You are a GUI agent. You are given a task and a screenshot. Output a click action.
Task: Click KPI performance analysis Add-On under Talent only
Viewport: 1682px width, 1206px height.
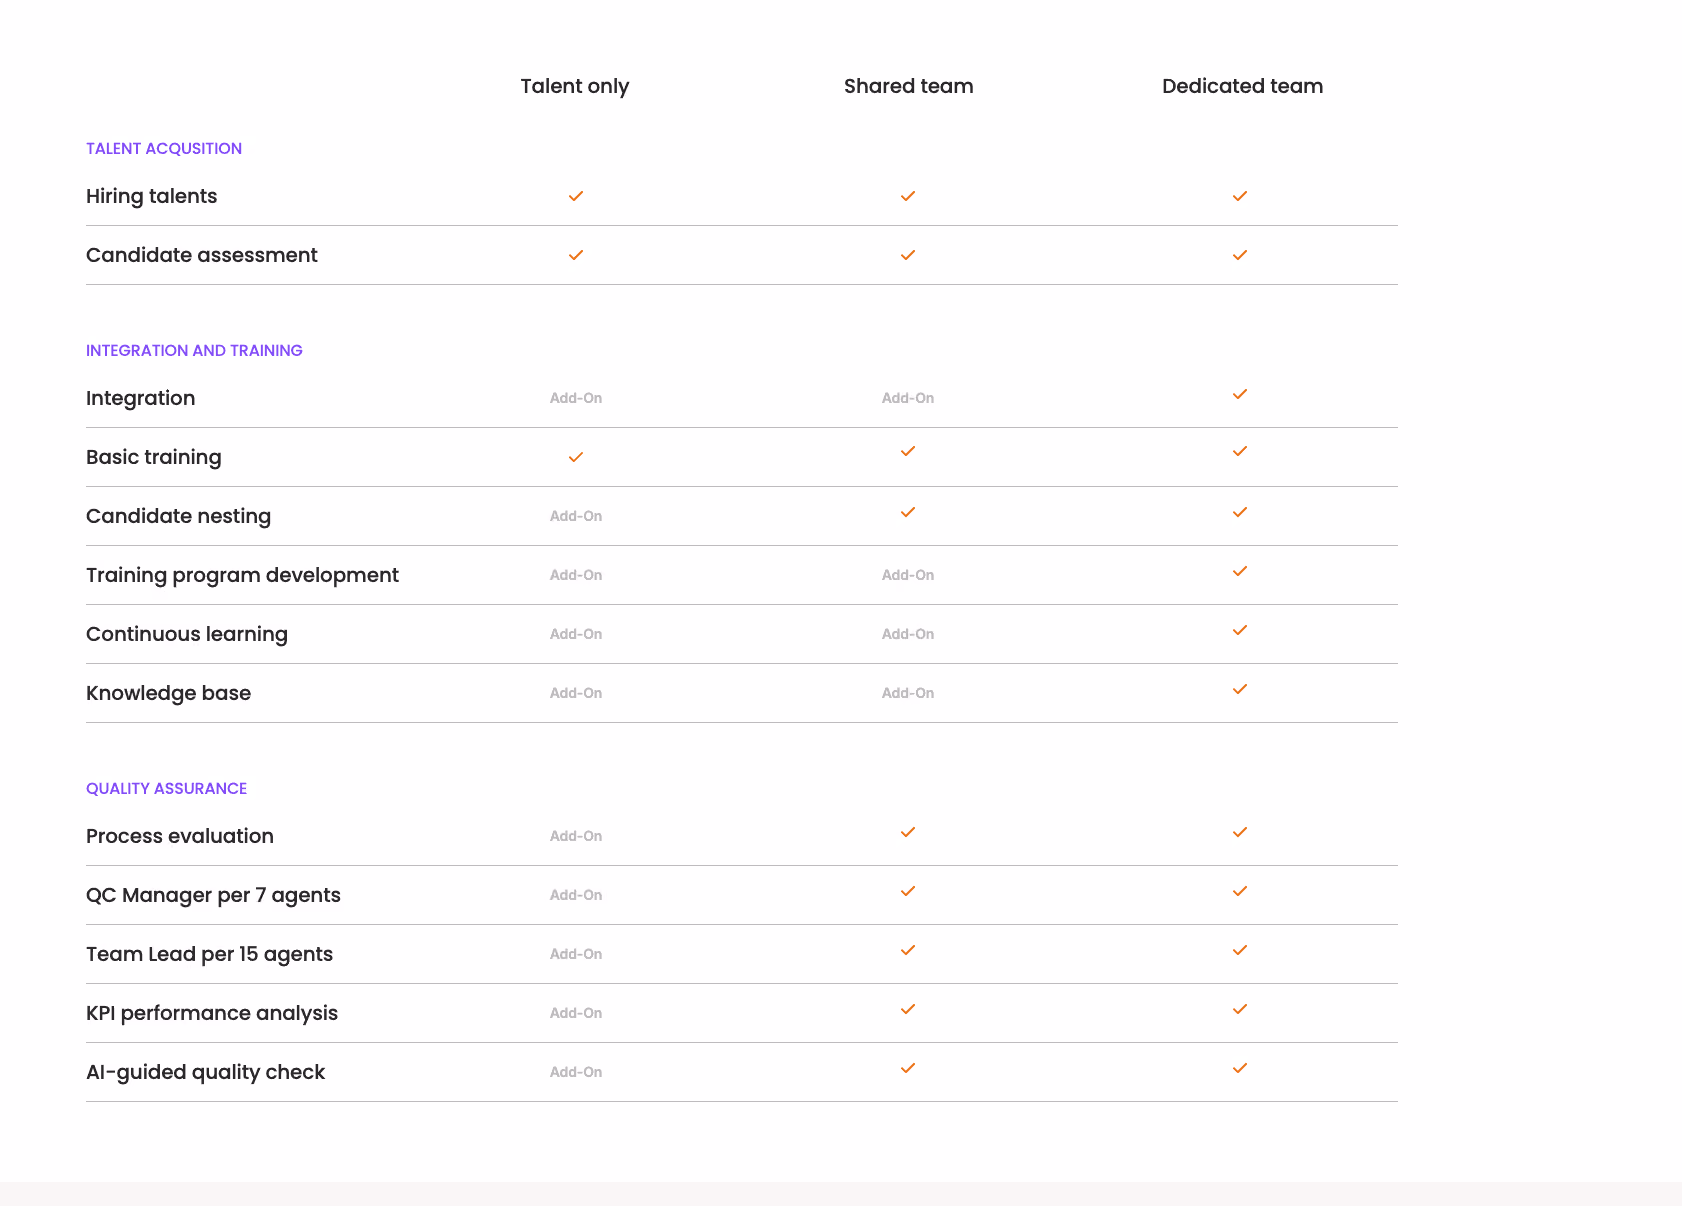coord(576,1013)
